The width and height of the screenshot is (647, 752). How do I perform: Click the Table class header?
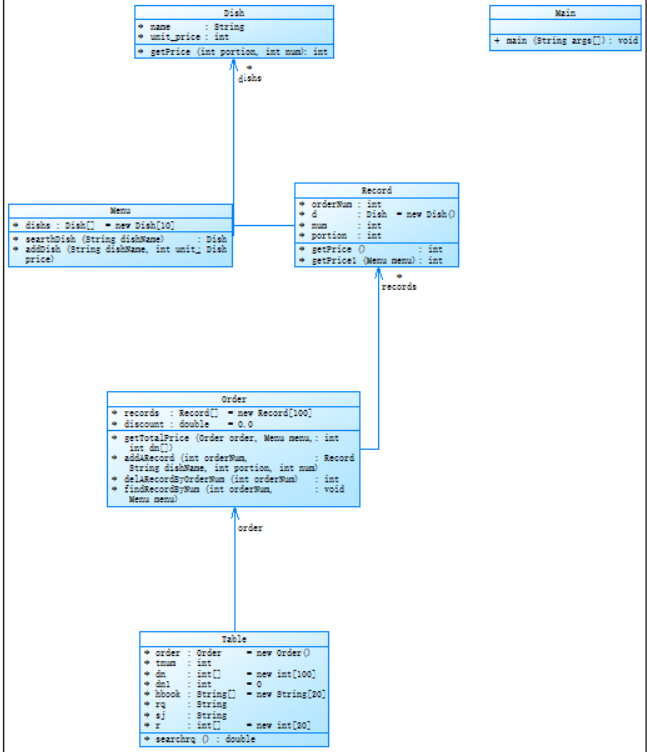[234, 639]
